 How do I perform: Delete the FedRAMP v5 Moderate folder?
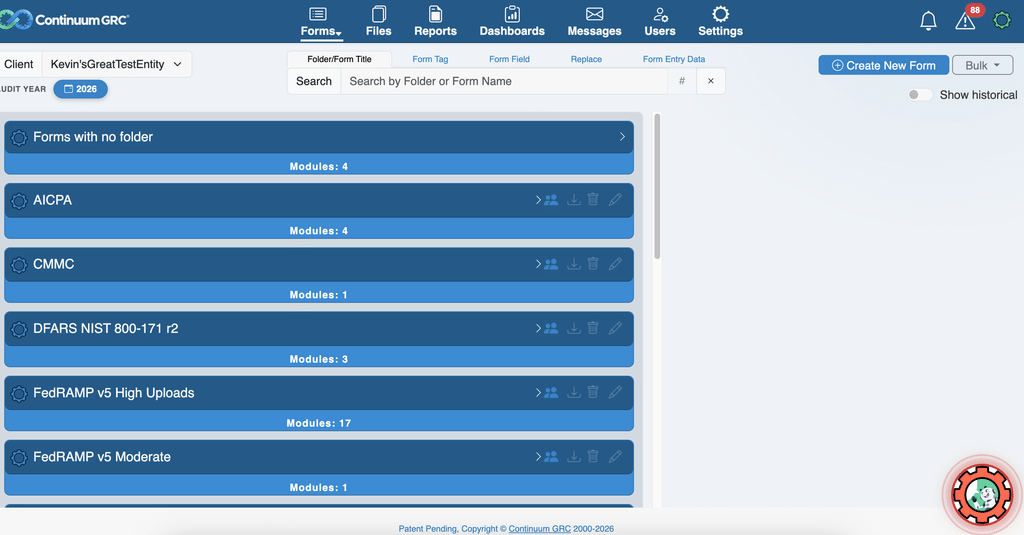pyautogui.click(x=593, y=456)
